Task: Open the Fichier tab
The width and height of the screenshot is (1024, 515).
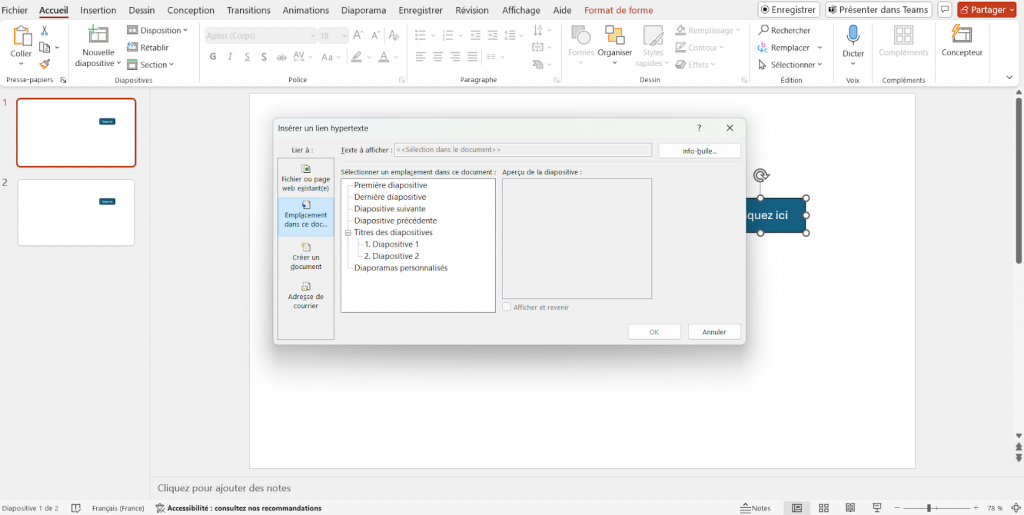Action: pos(14,10)
